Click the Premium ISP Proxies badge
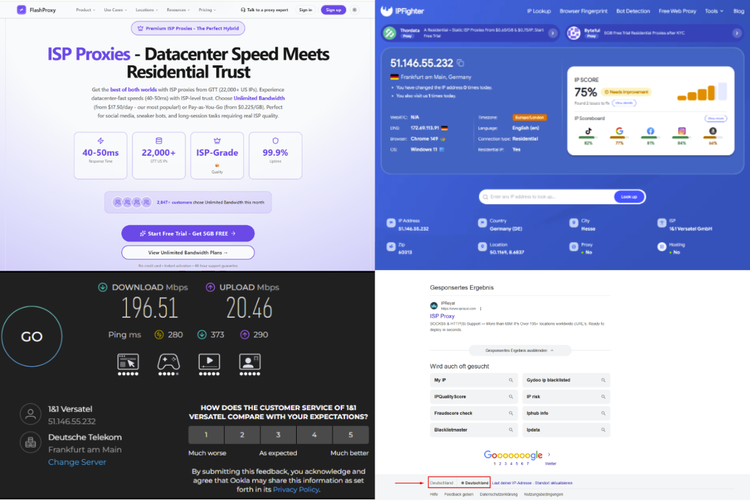 [188, 28]
